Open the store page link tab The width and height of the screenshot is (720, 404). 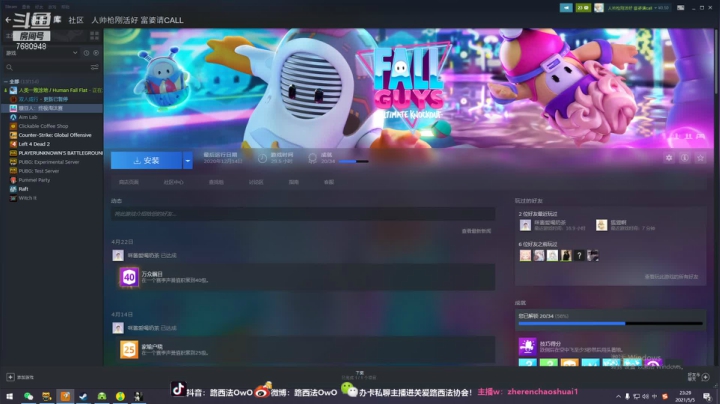129,182
